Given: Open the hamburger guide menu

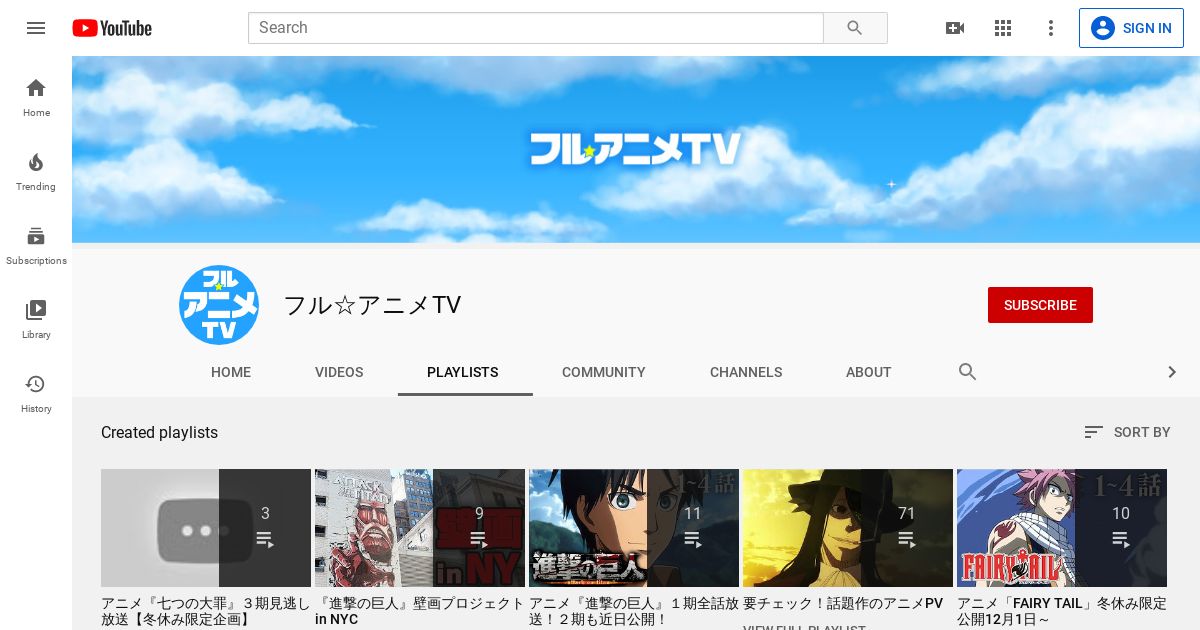Looking at the screenshot, I should tap(36, 28).
